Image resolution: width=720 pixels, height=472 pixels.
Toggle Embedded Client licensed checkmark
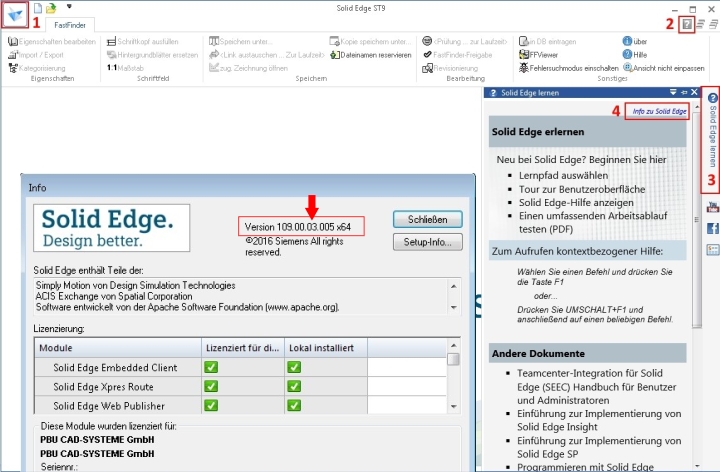pyautogui.click(x=211, y=367)
